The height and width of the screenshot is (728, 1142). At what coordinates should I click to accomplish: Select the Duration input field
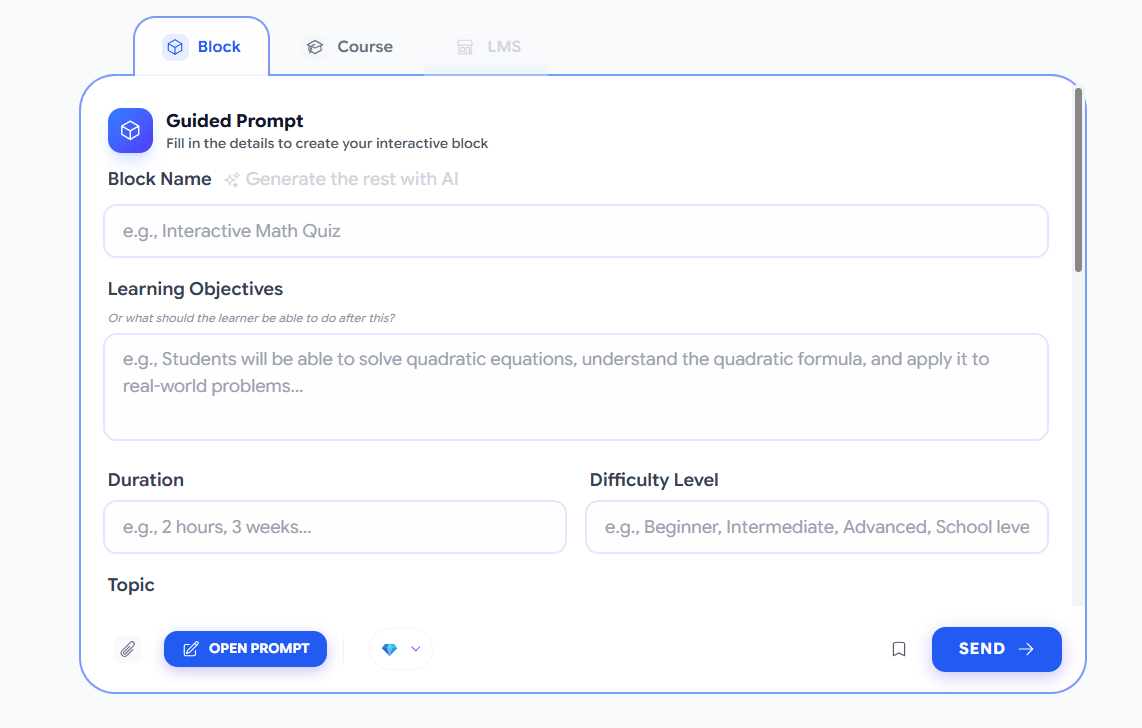[x=334, y=527]
